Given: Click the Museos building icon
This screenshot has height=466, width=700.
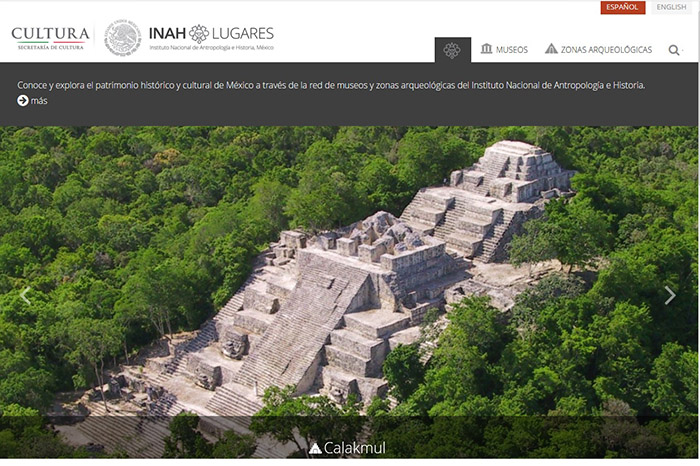Looking at the screenshot, I should pyautogui.click(x=486, y=49).
